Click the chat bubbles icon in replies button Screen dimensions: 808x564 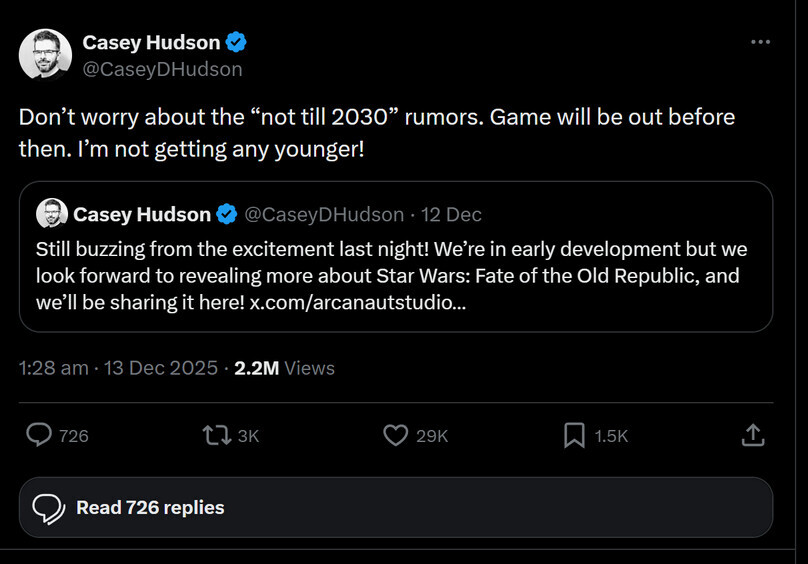click(49, 508)
